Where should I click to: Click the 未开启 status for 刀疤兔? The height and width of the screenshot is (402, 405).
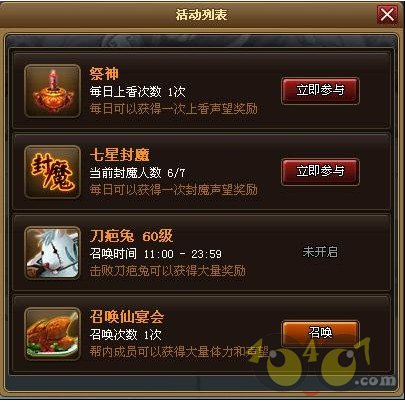coord(320,252)
